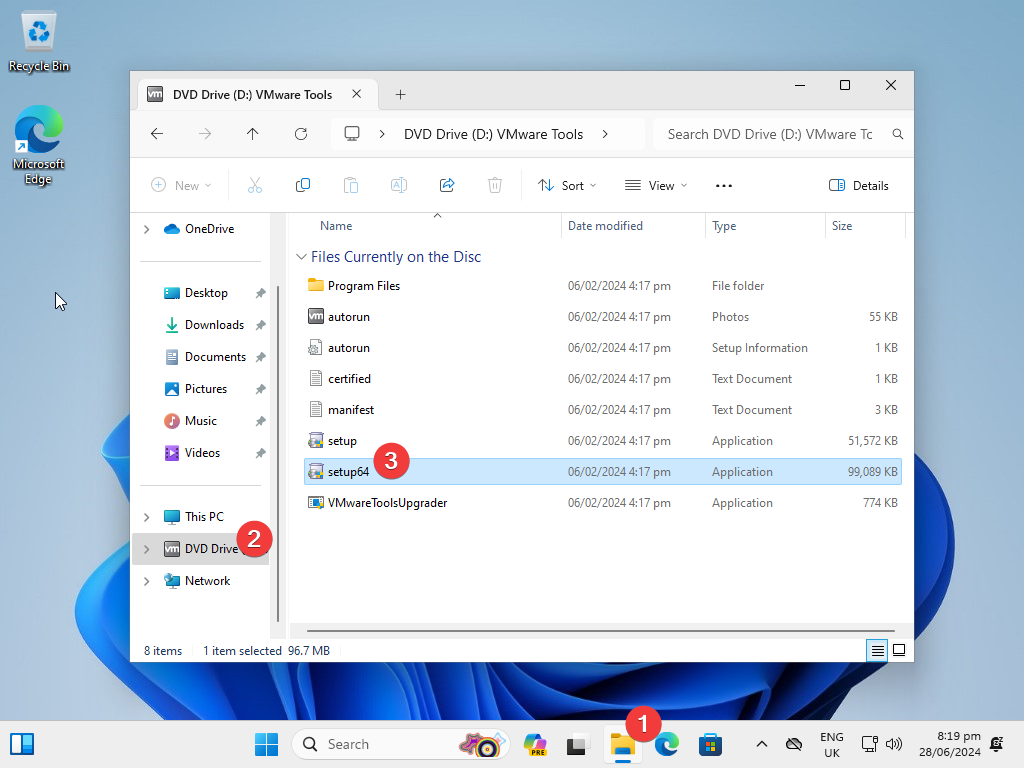Viewport: 1024px width, 768px height.
Task: Open the View dropdown
Action: click(x=655, y=185)
